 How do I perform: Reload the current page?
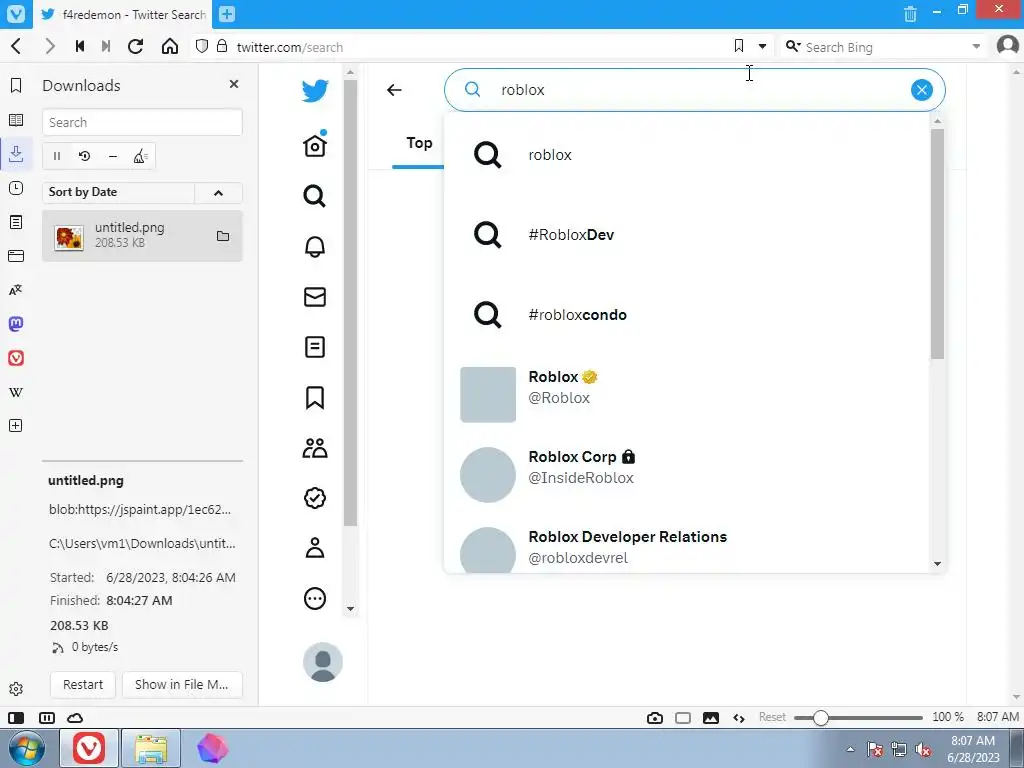(136, 46)
